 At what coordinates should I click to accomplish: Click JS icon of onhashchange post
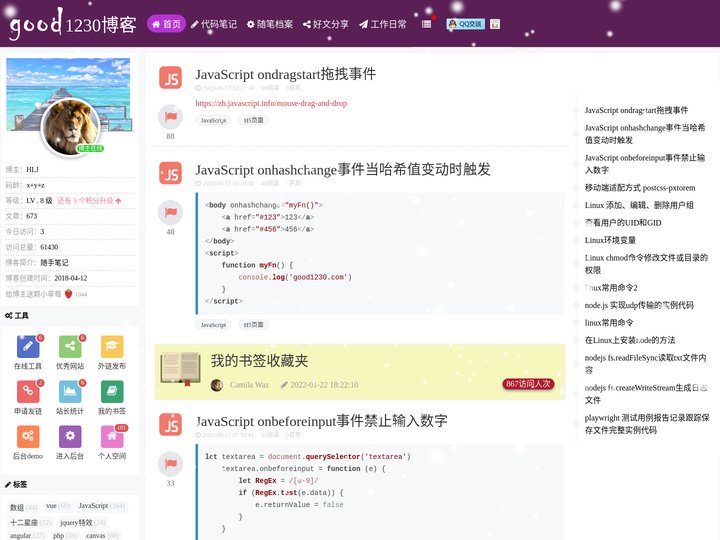170,173
